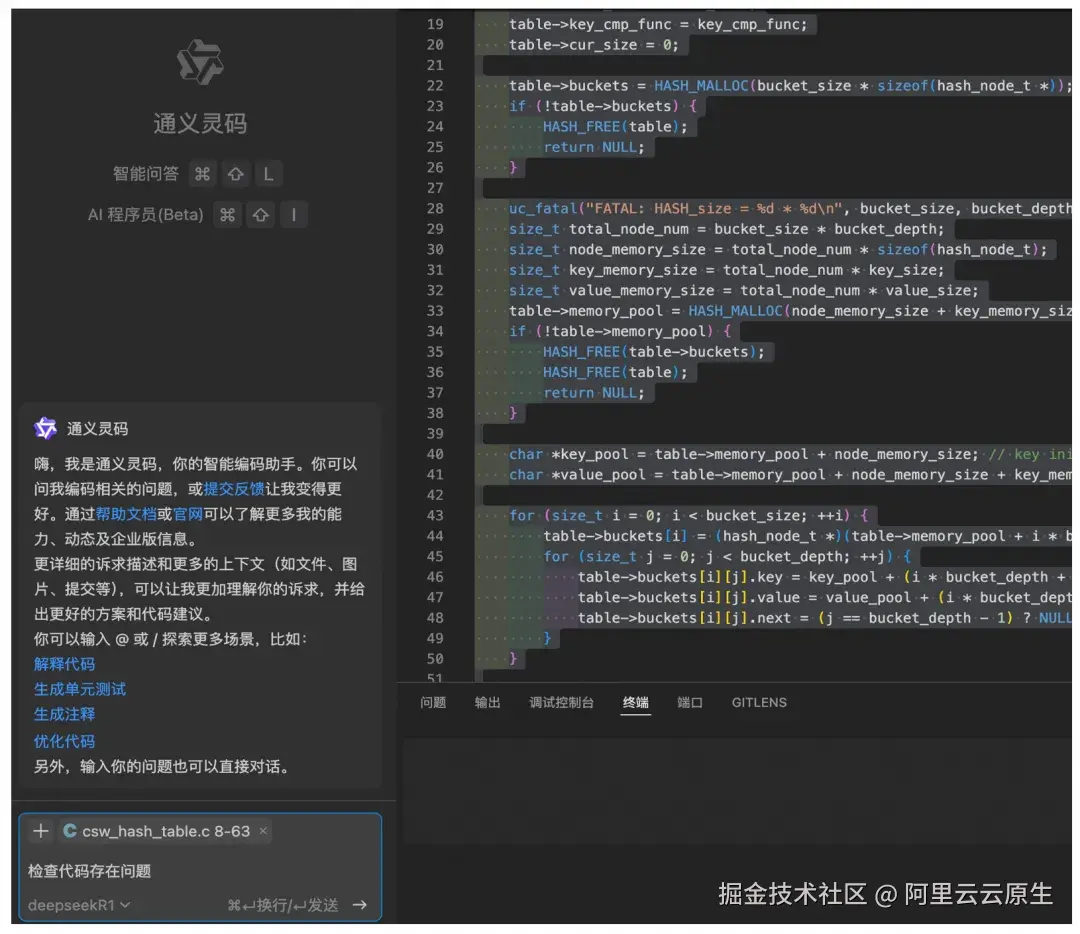The height and width of the screenshot is (934, 1080).
Task: Click the 优化代码 link
Action: pos(64,740)
